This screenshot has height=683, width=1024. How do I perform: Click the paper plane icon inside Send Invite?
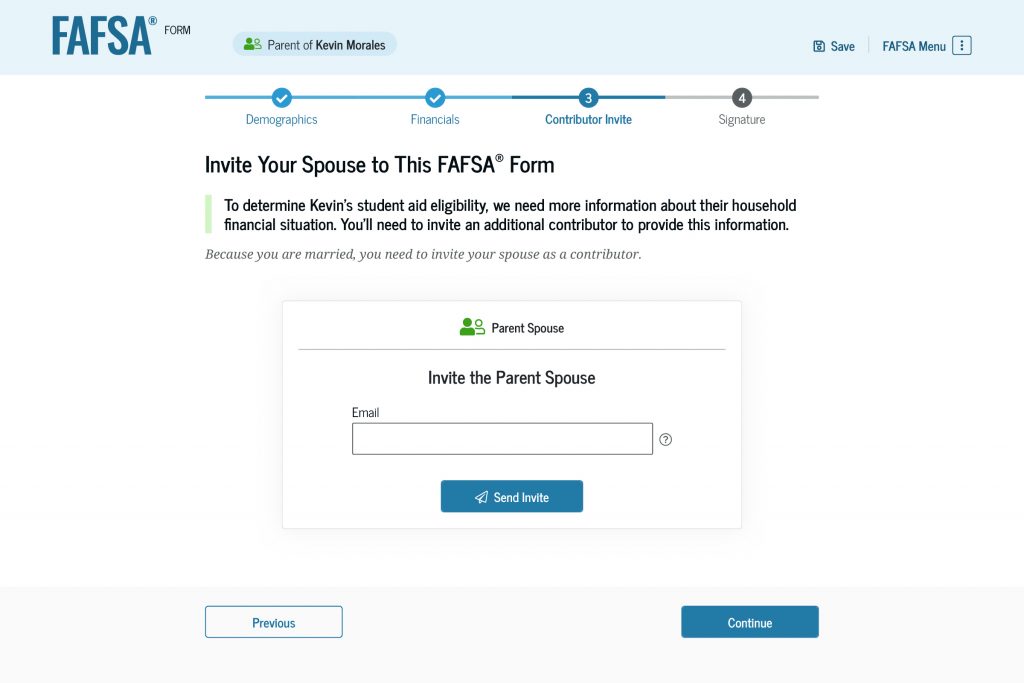point(480,496)
